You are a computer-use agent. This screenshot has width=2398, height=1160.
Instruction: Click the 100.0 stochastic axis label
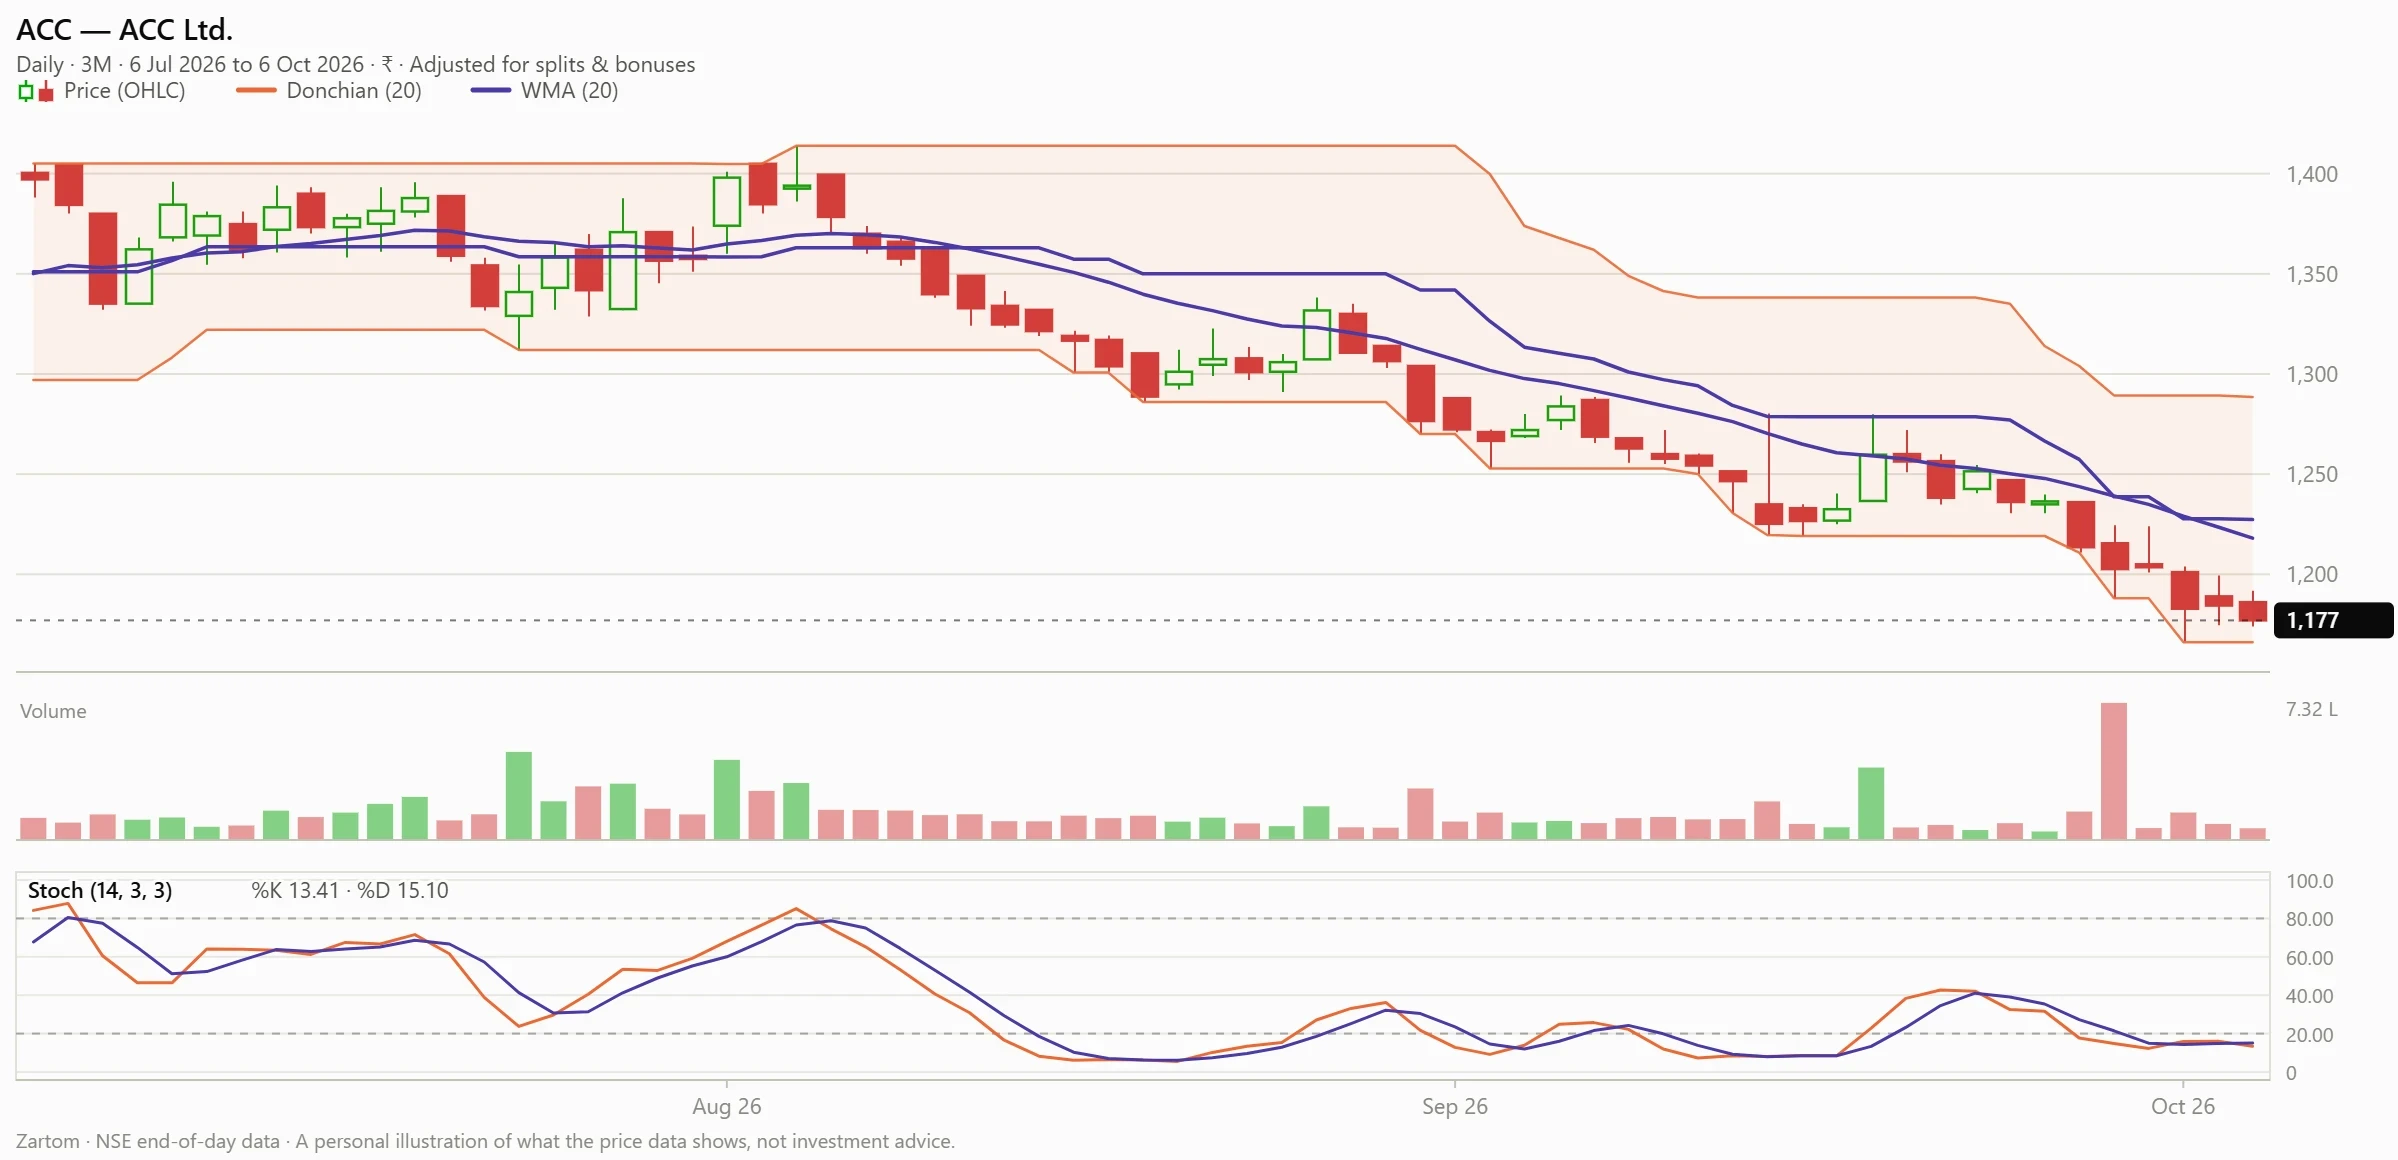point(2310,881)
